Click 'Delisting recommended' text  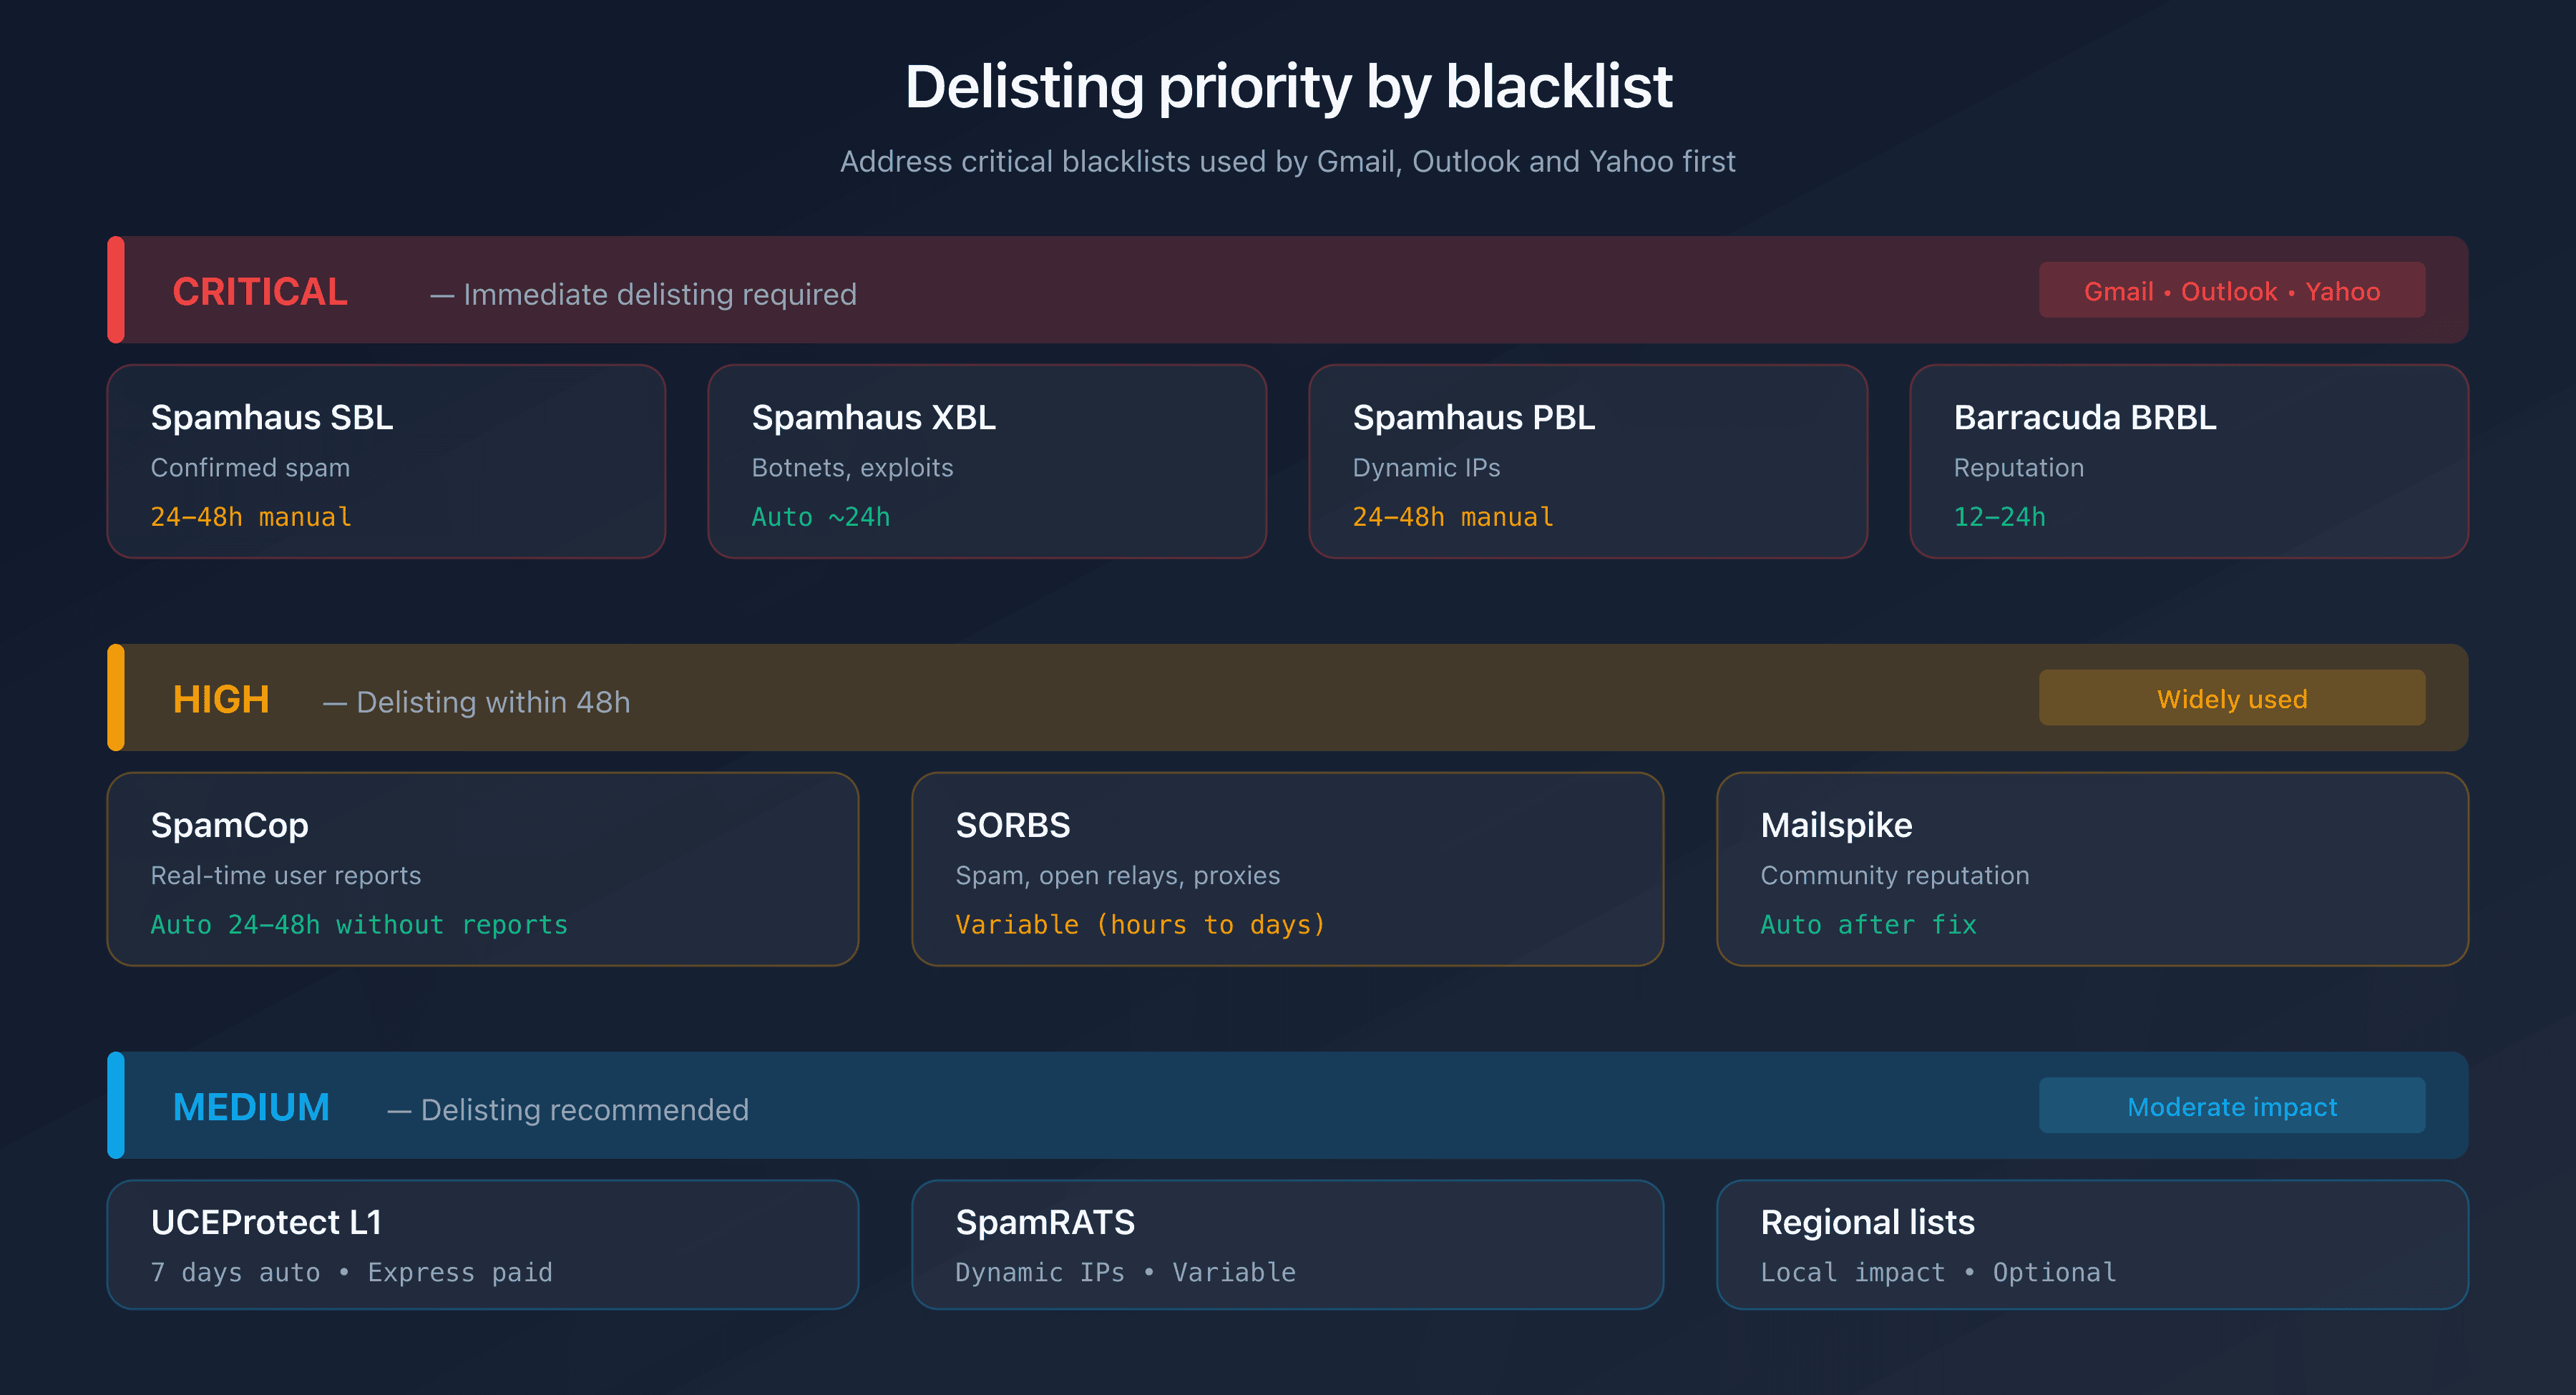tap(584, 1110)
